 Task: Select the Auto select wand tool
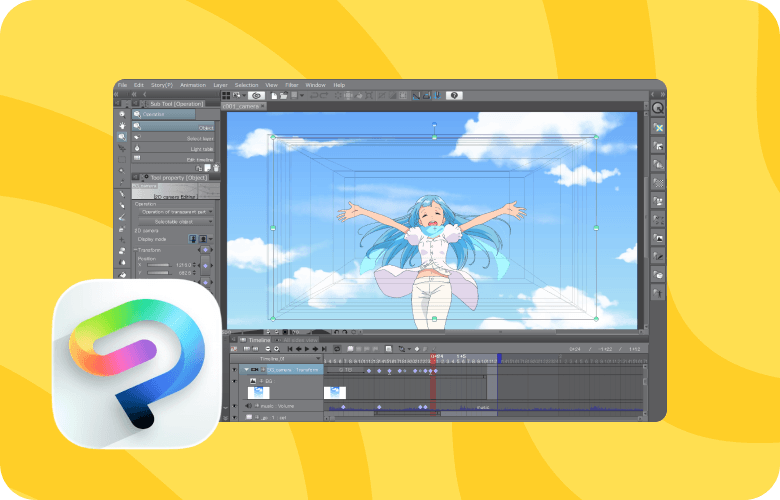pos(122,171)
